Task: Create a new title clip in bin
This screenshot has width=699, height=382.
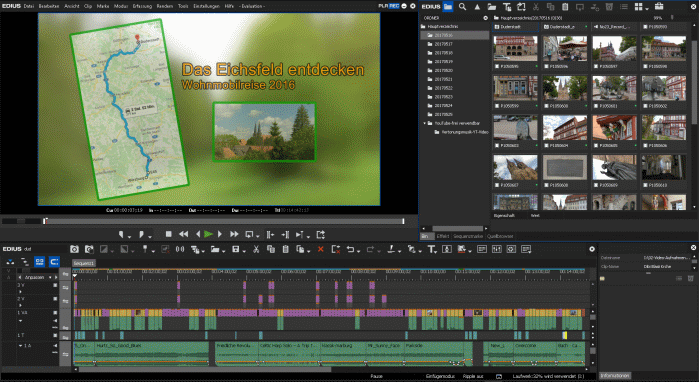Action: (506, 7)
